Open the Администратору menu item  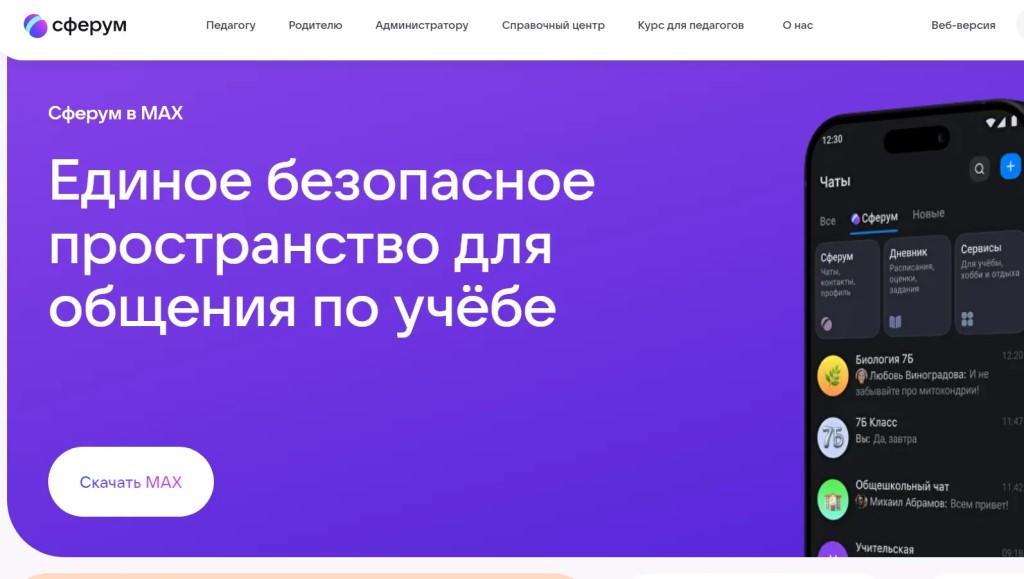coord(422,25)
